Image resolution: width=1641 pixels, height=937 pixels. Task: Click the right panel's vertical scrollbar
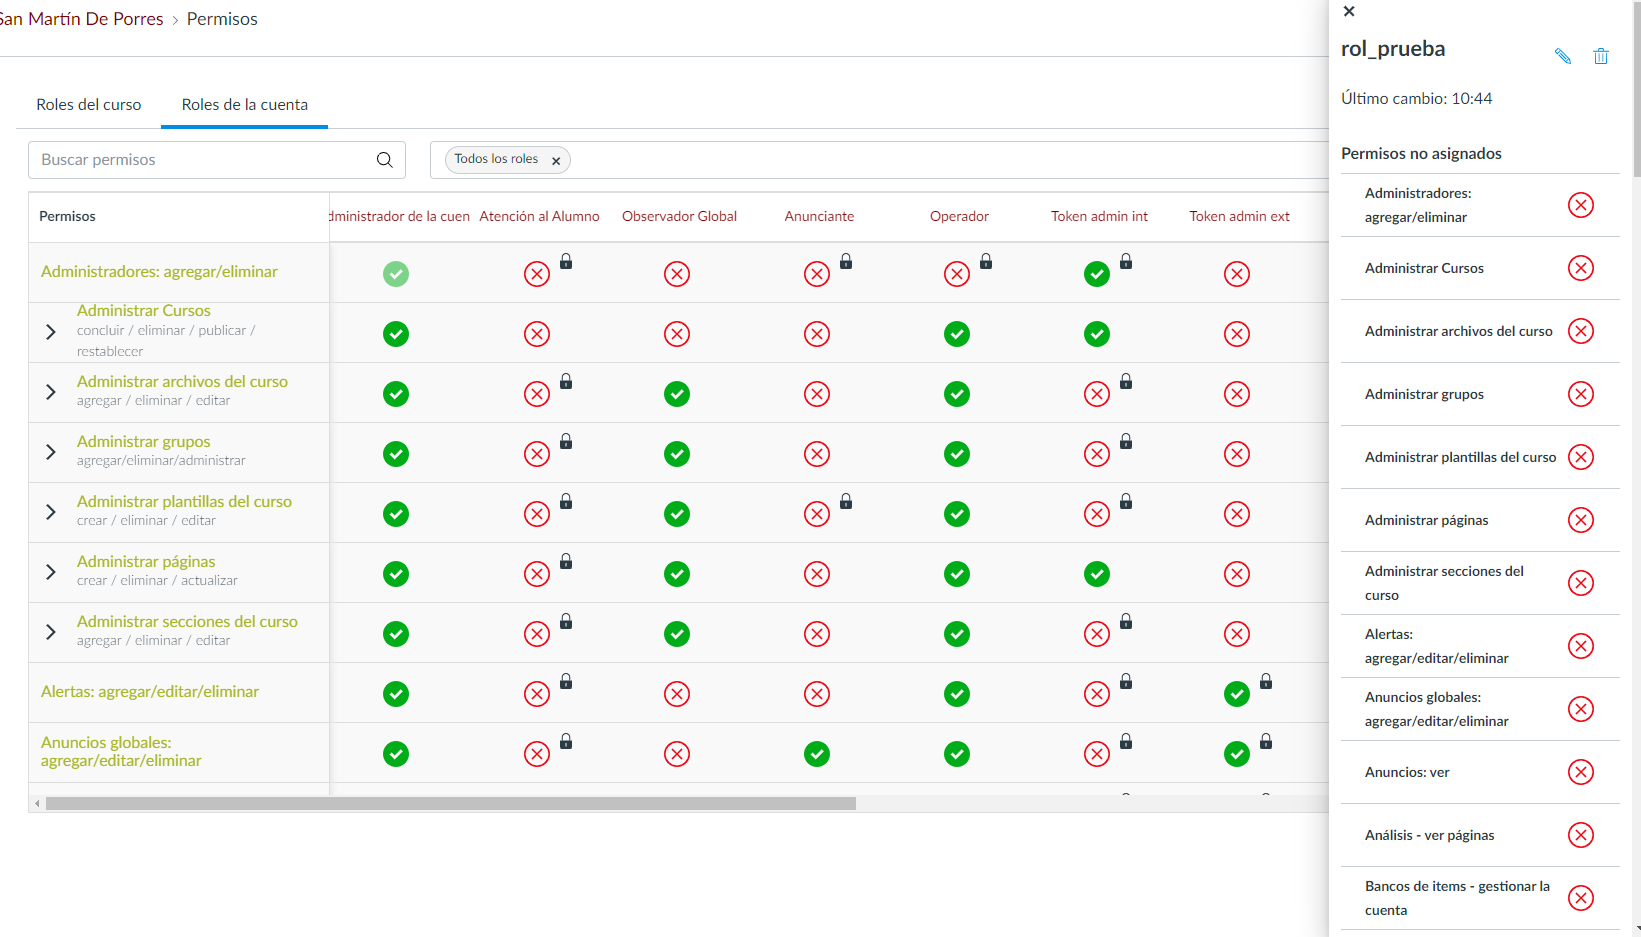coord(1636,90)
